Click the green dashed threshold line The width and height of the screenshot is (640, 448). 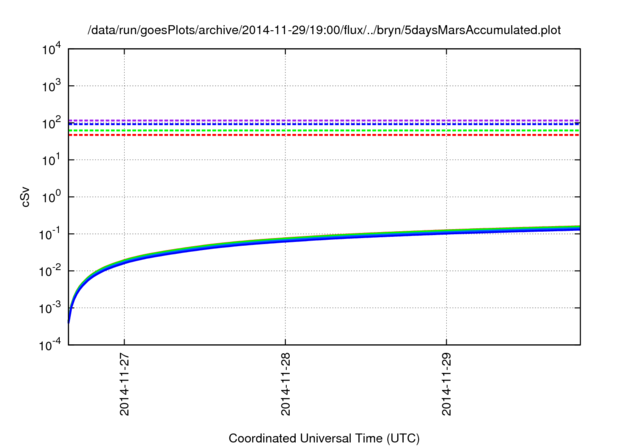click(324, 131)
